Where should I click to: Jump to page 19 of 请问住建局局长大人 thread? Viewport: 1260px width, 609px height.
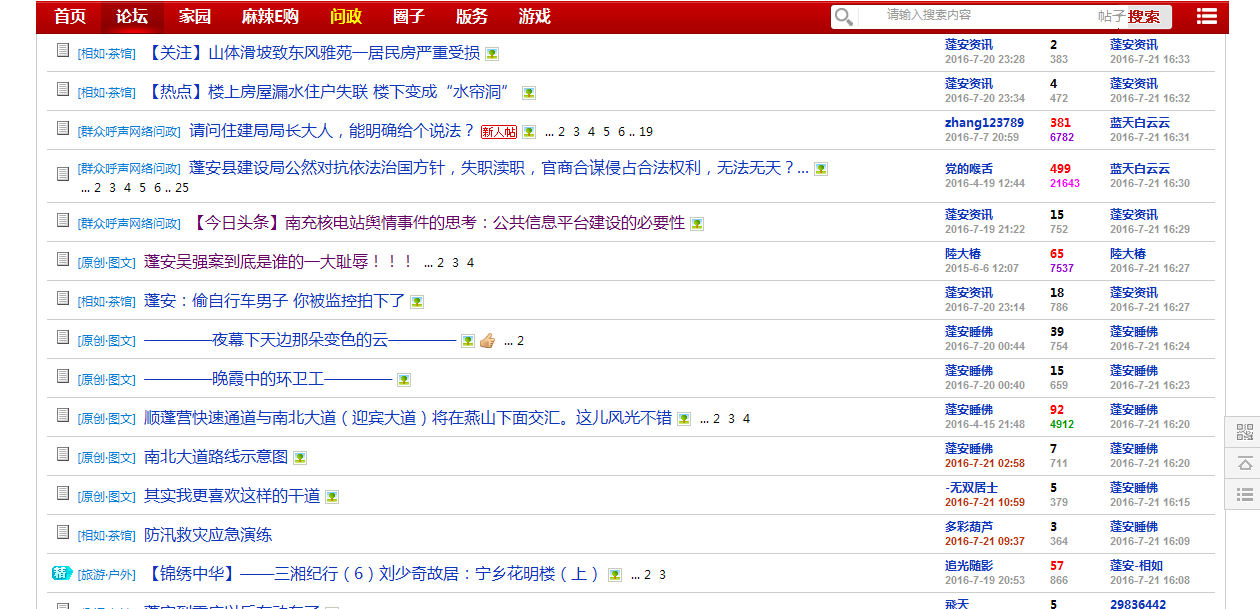(x=646, y=132)
